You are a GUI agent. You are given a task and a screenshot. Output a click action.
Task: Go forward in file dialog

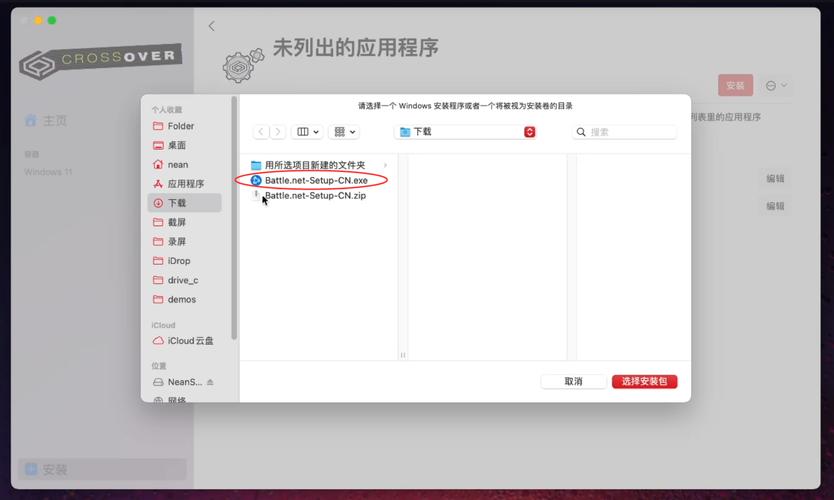[x=278, y=132]
